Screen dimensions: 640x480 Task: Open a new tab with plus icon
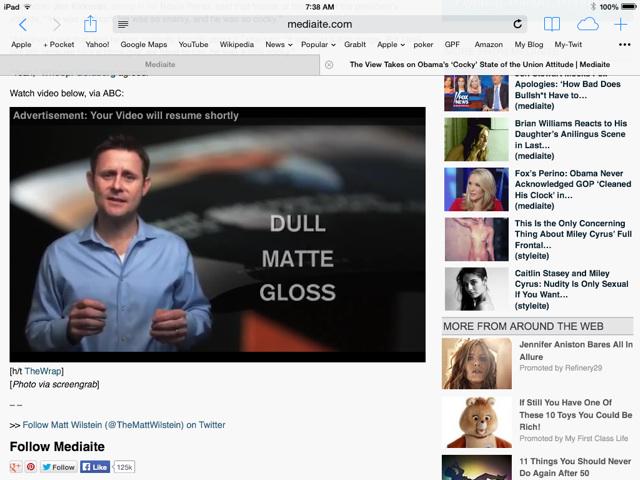coord(621,24)
